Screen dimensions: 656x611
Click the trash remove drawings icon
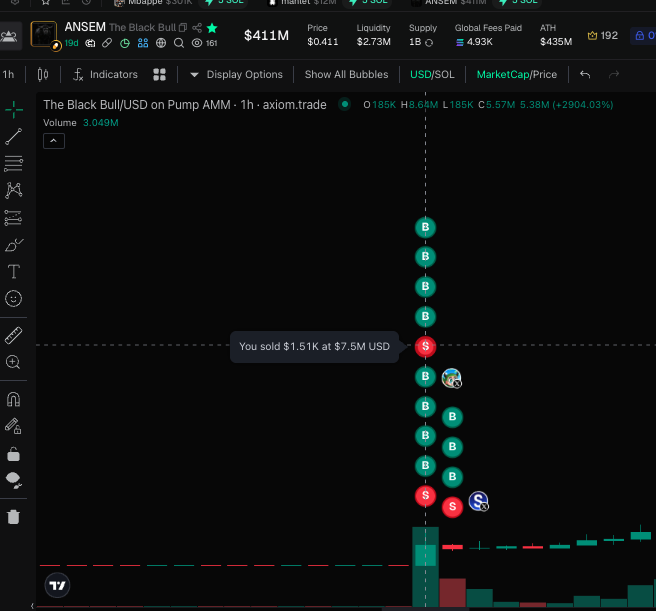(13, 517)
